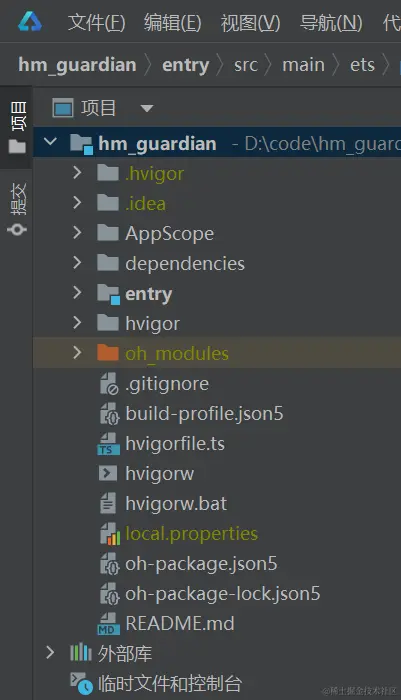
Task: Open the 文件(F) menu
Action: pos(96,23)
